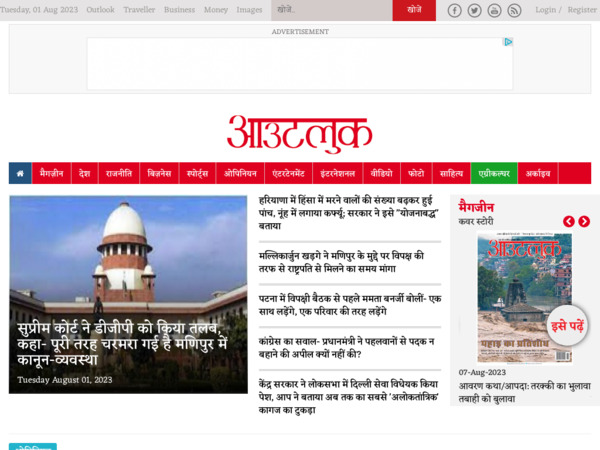The width and height of the screenshot is (600, 450).
Task: Open the वीडियो menu item
Action: [382, 173]
